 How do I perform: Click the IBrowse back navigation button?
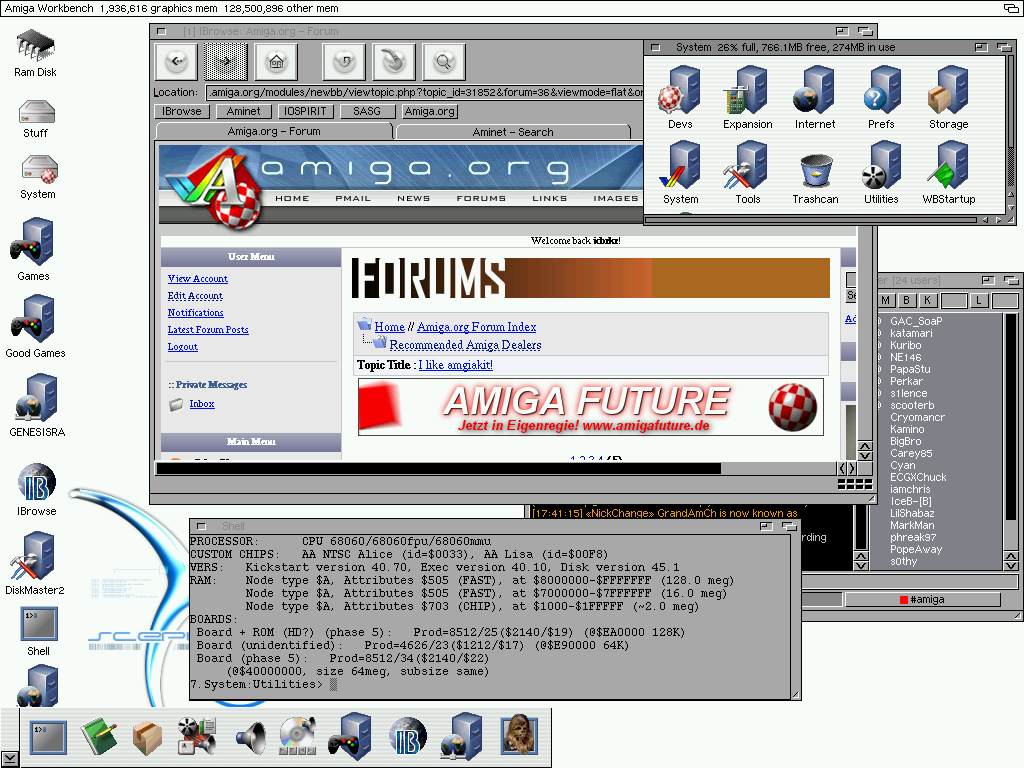pyautogui.click(x=176, y=62)
